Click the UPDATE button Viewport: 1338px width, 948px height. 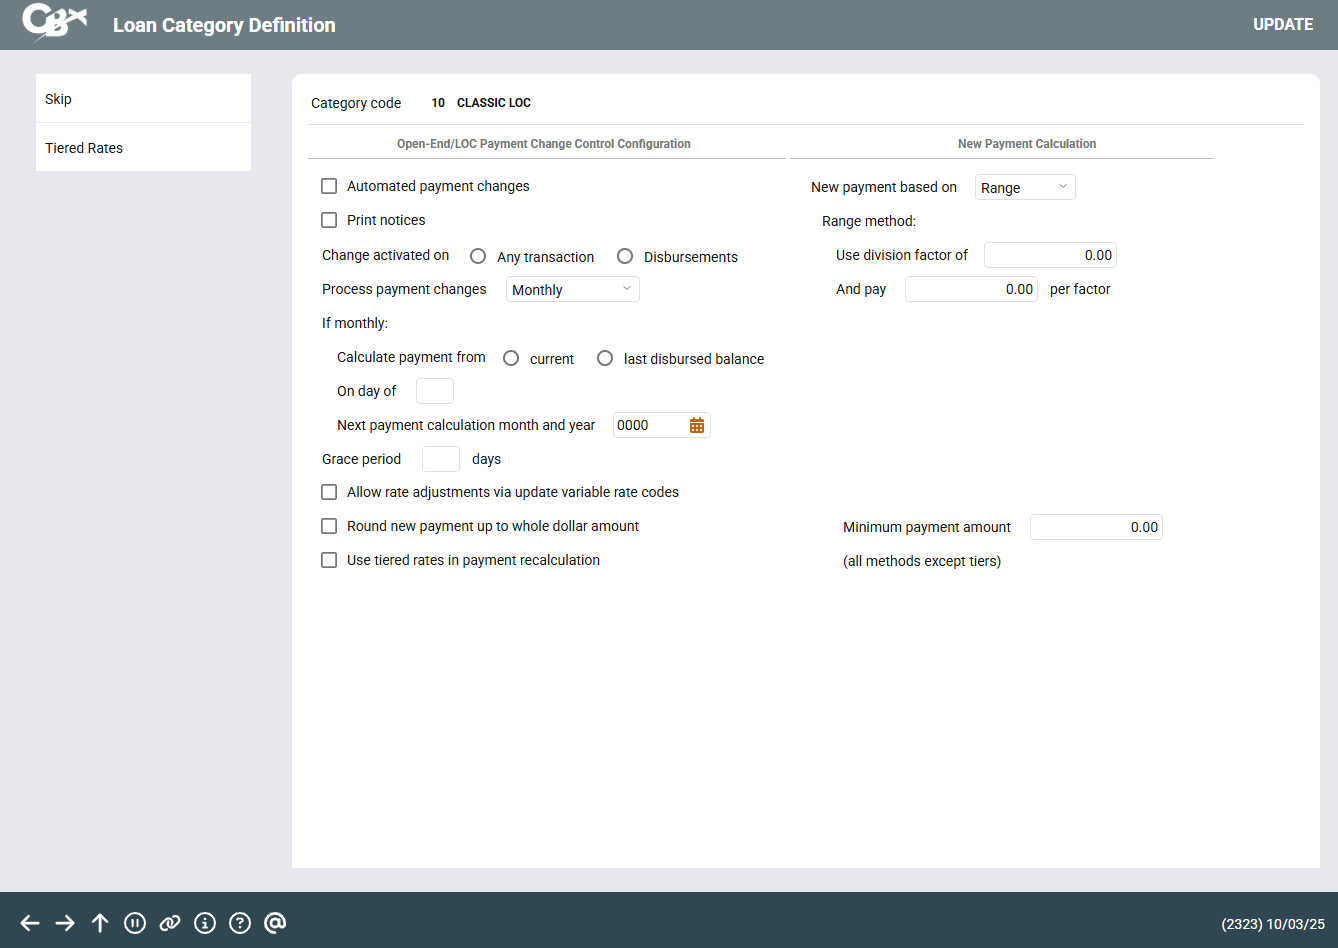tap(1283, 25)
